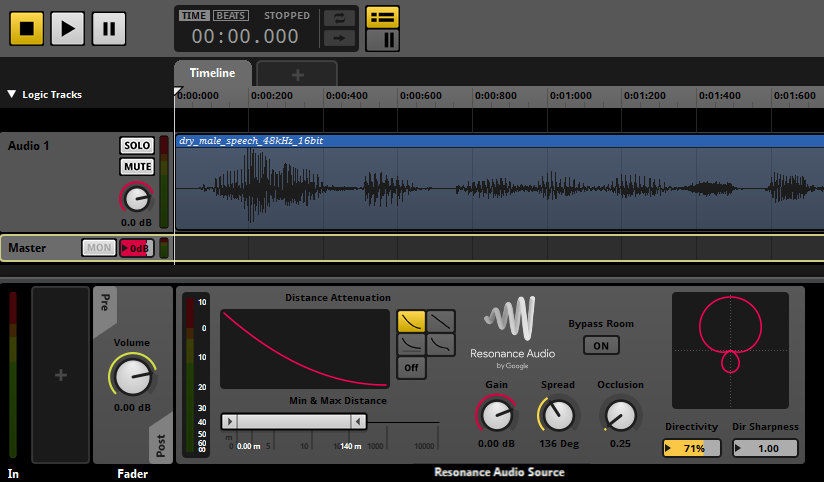Click the Master MON button
Screen dimensions: 824x482
(99, 248)
